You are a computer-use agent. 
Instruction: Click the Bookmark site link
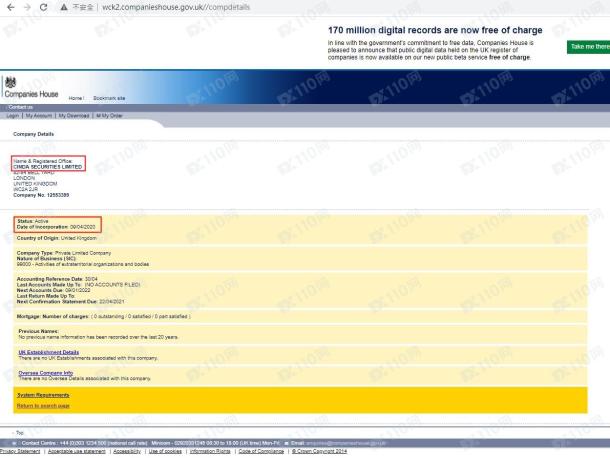(109, 98)
